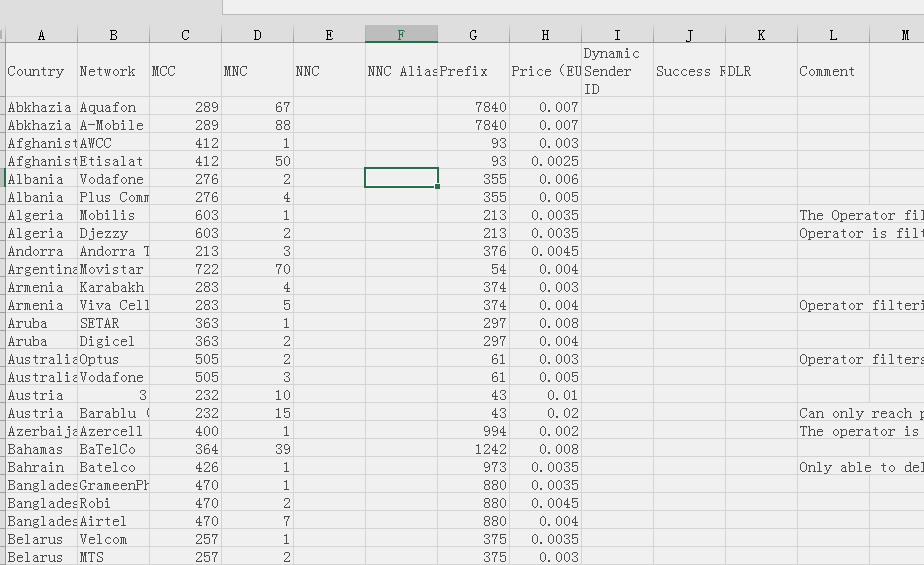Click the 'Djezzy' network cell
924x565 pixels.
(x=113, y=233)
